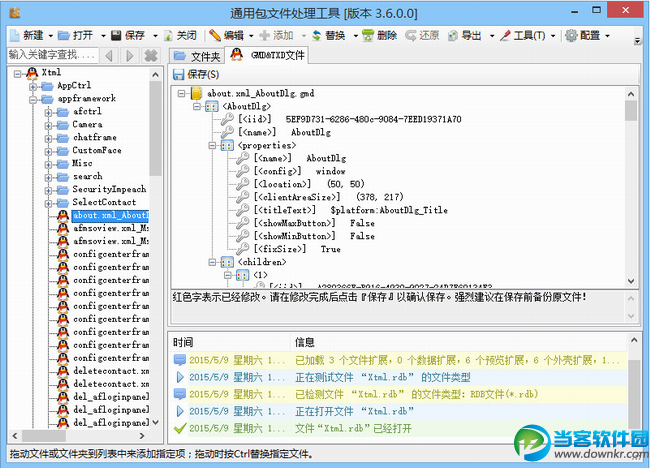Open the 保存 dropdown arrow
Viewport: 650px width, 468px height.
tap(155, 36)
